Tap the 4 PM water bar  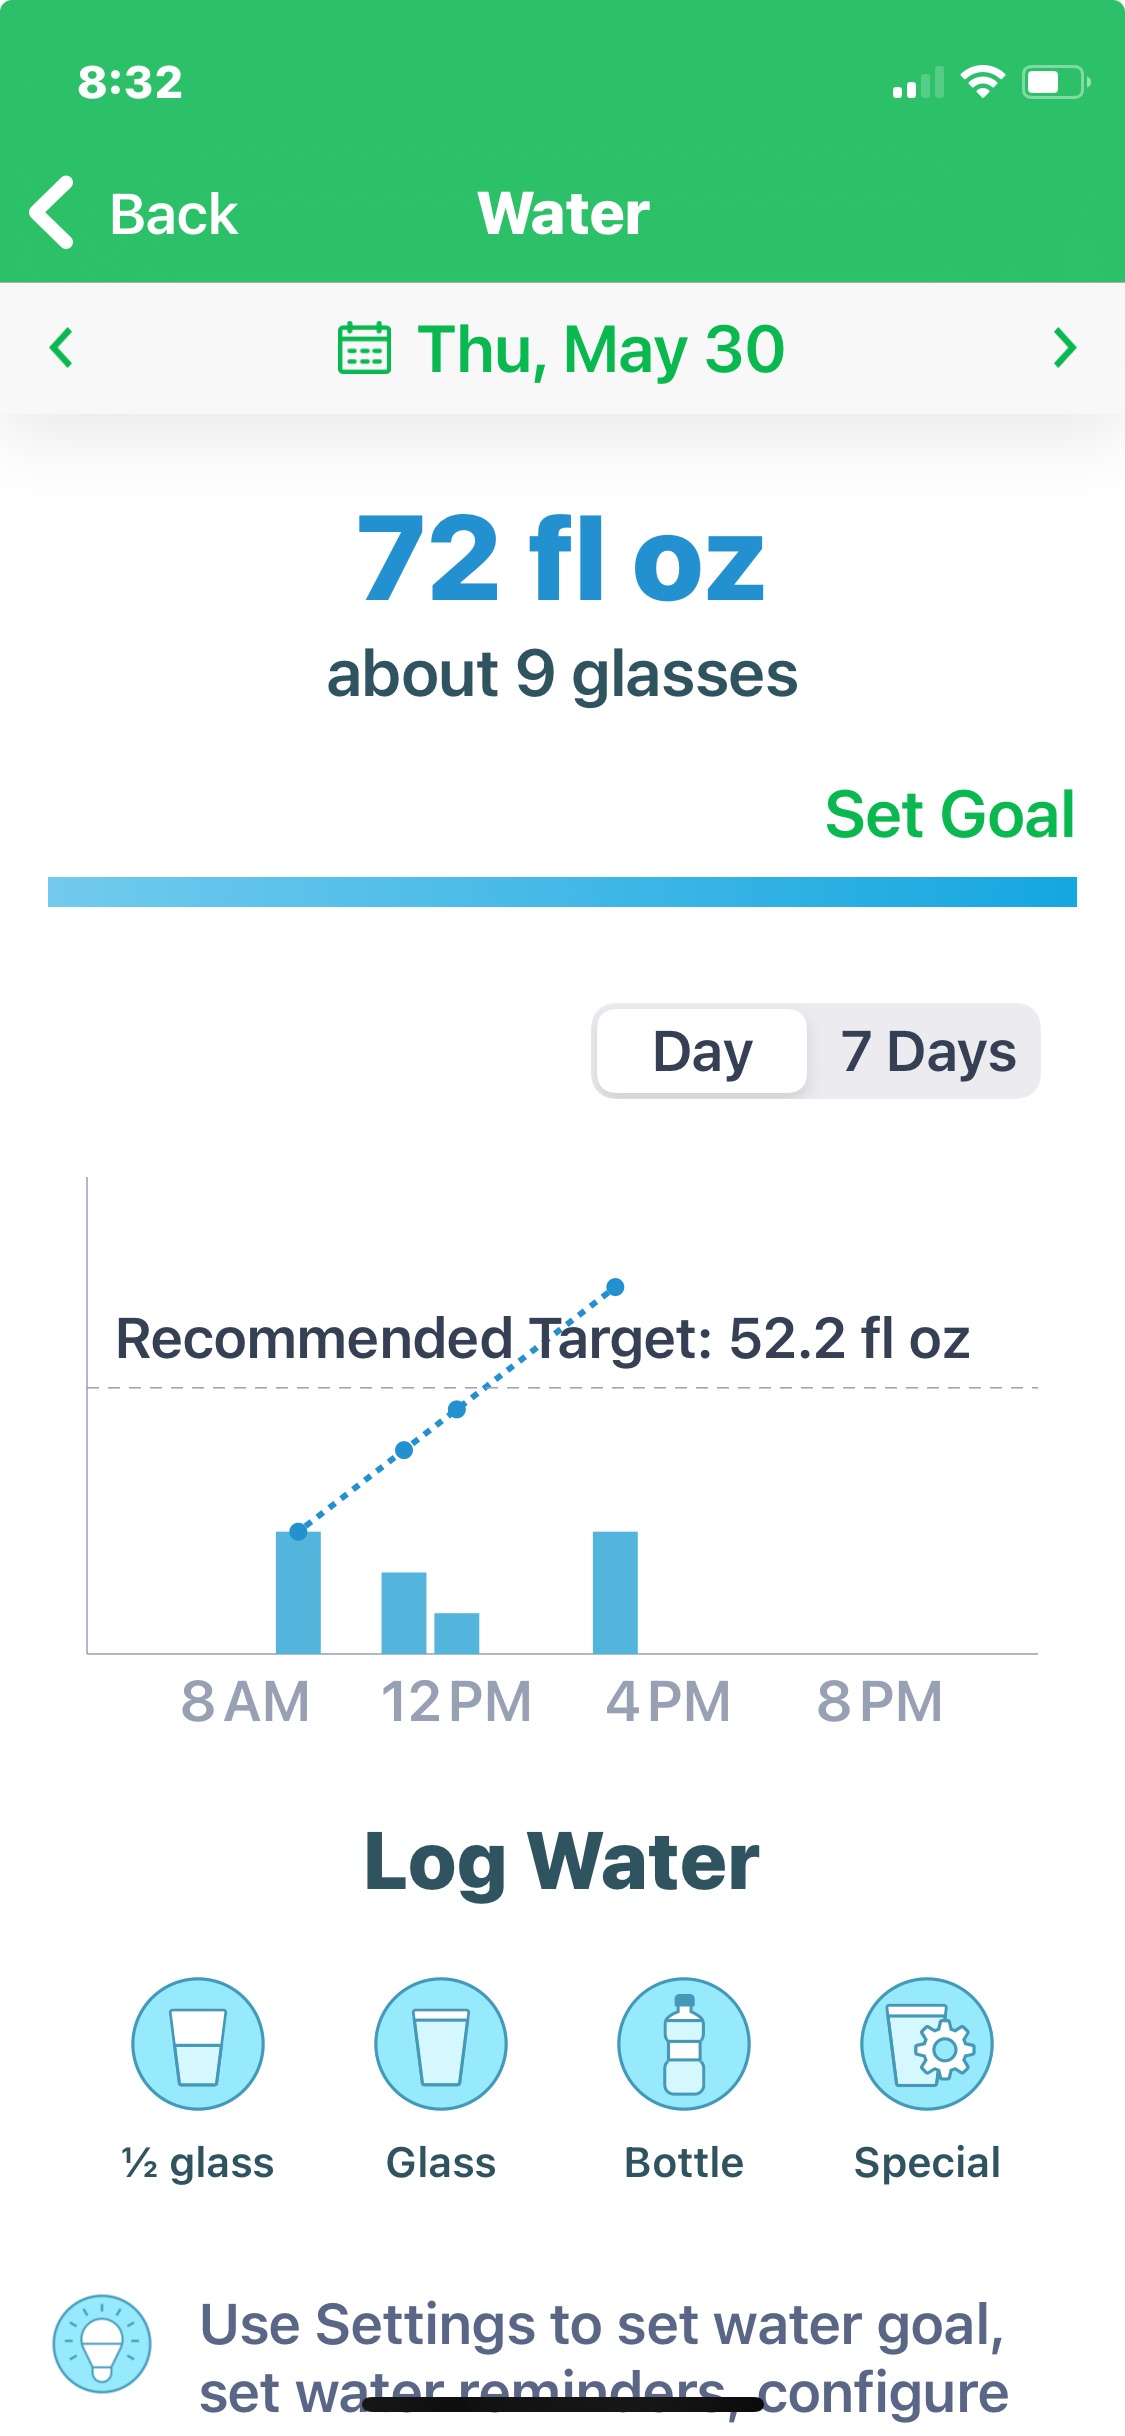pyautogui.click(x=615, y=1592)
